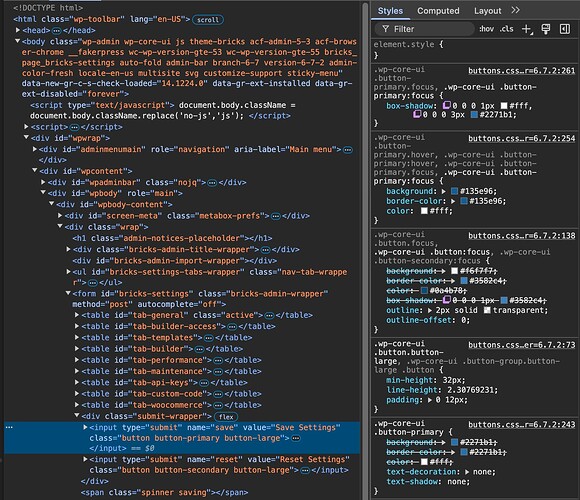Expand background shorthand under primary:focus rule
This screenshot has height=500, width=580.
click(444, 191)
